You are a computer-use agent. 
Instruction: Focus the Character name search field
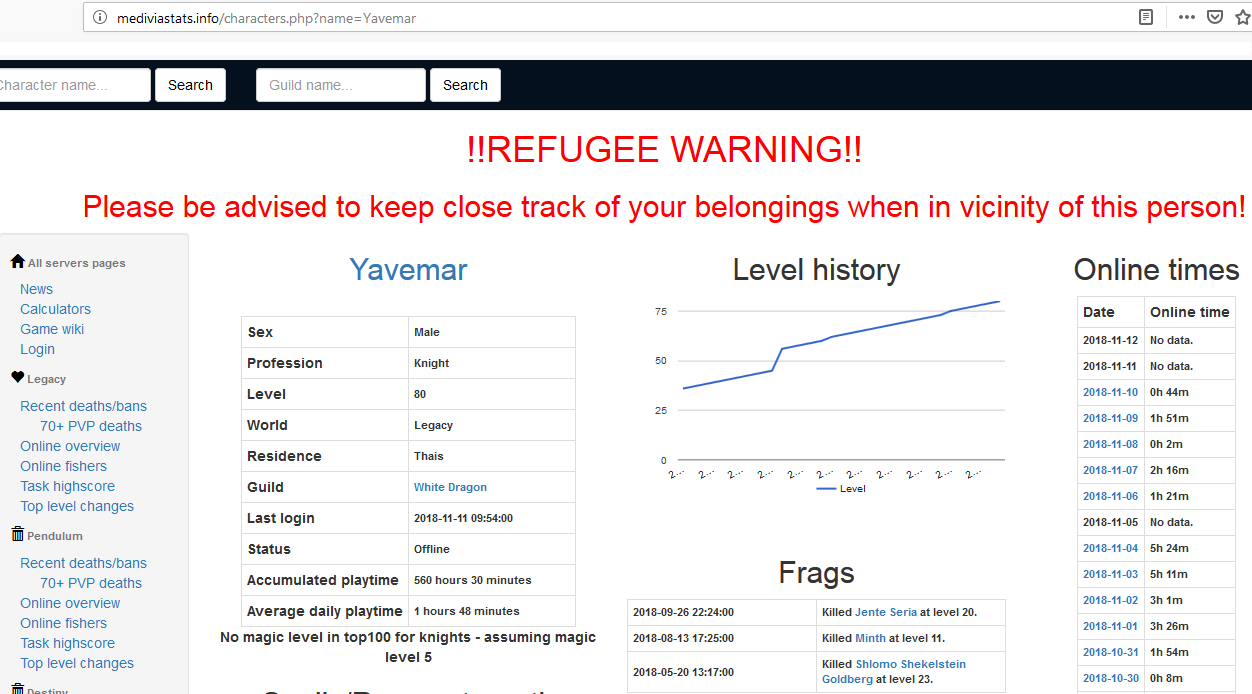(73, 85)
